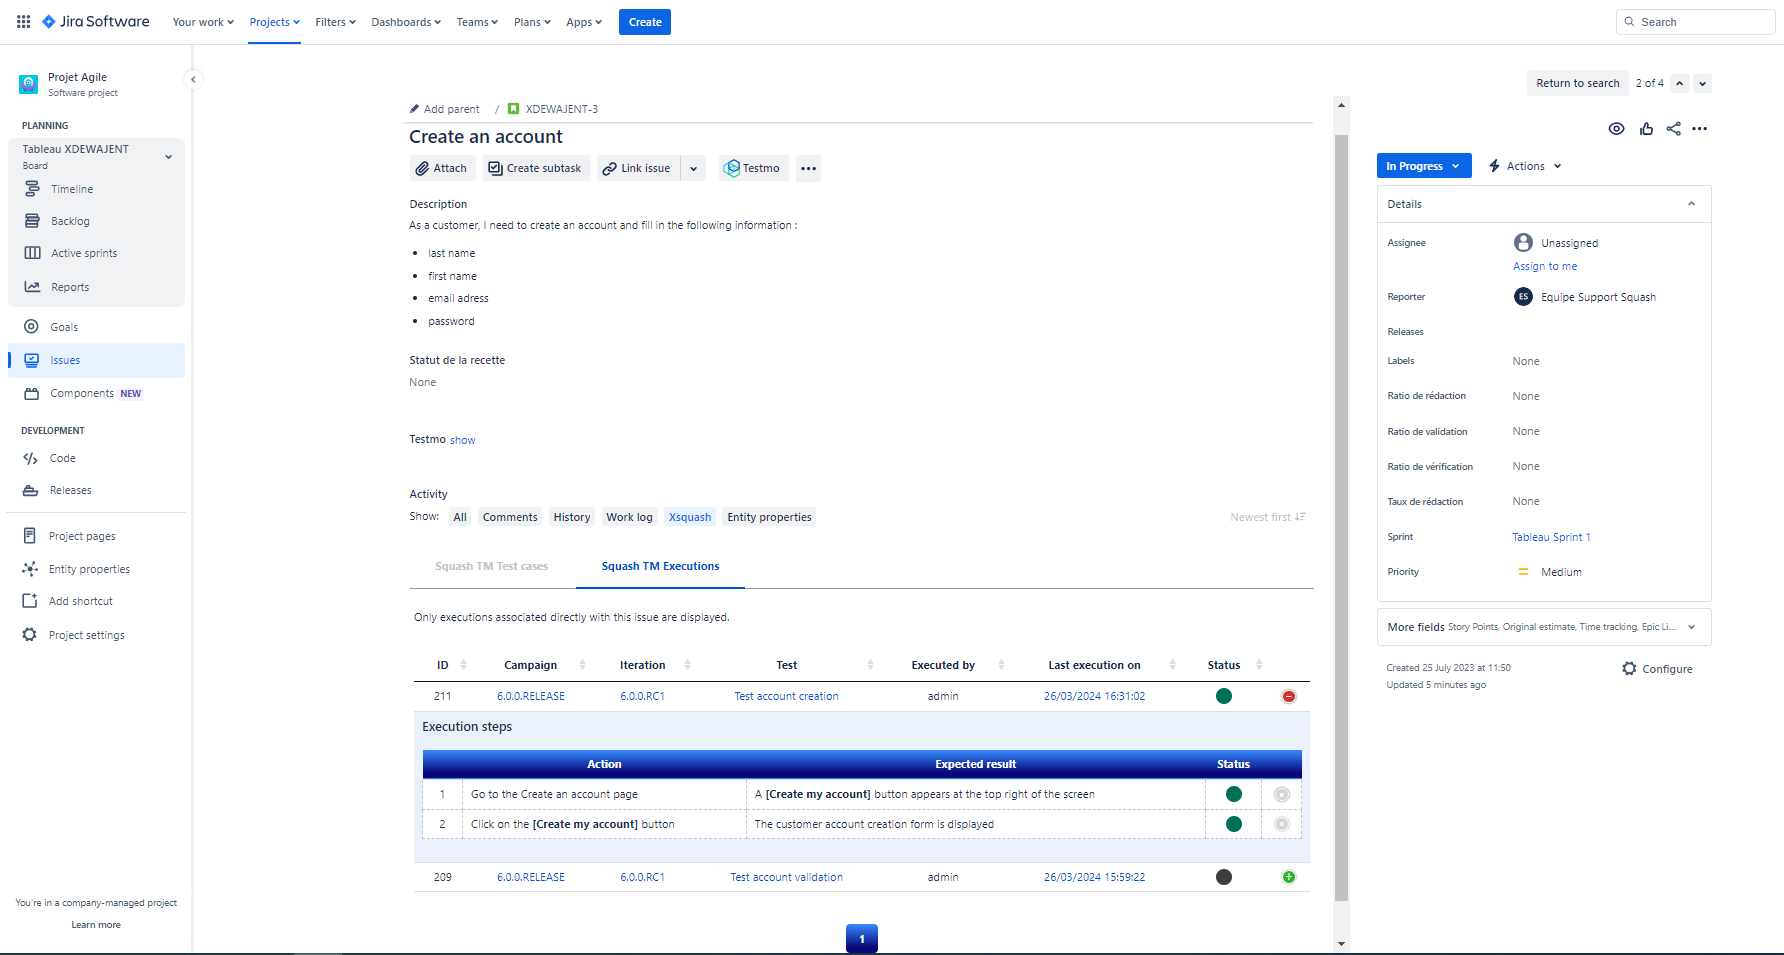Open the Link issue dropdown arrow
1784x955 pixels.
coord(693,168)
